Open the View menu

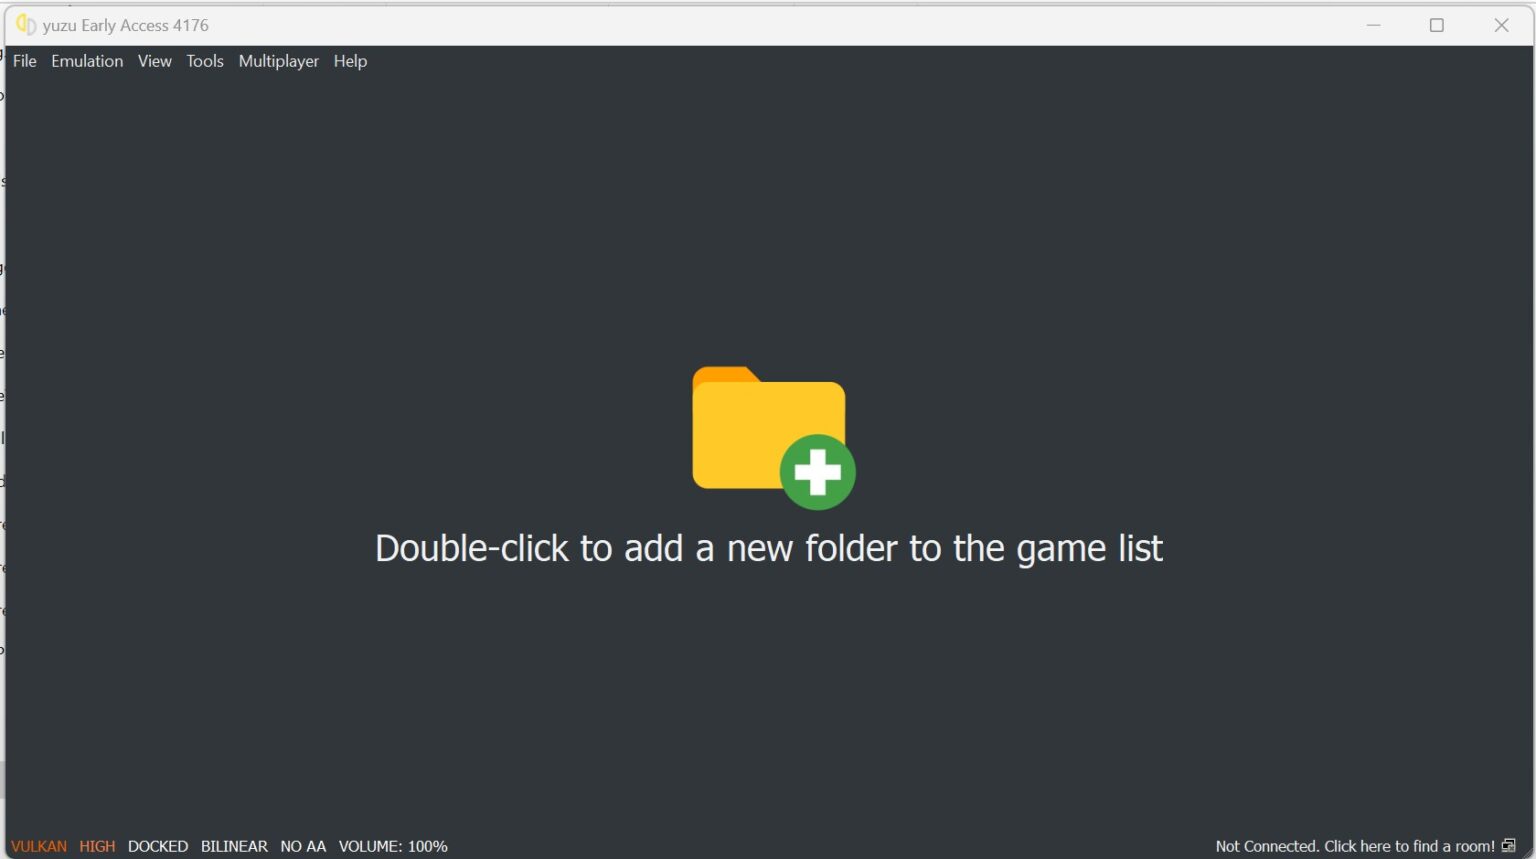coord(155,61)
